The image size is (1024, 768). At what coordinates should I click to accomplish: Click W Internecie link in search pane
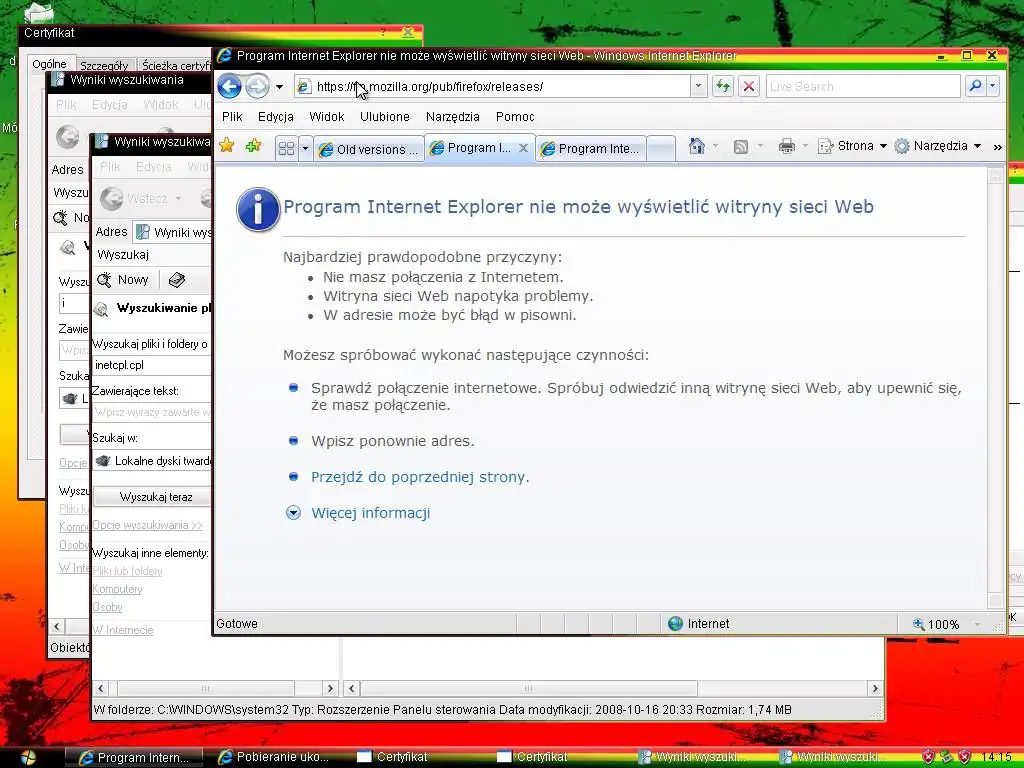[x=123, y=630]
